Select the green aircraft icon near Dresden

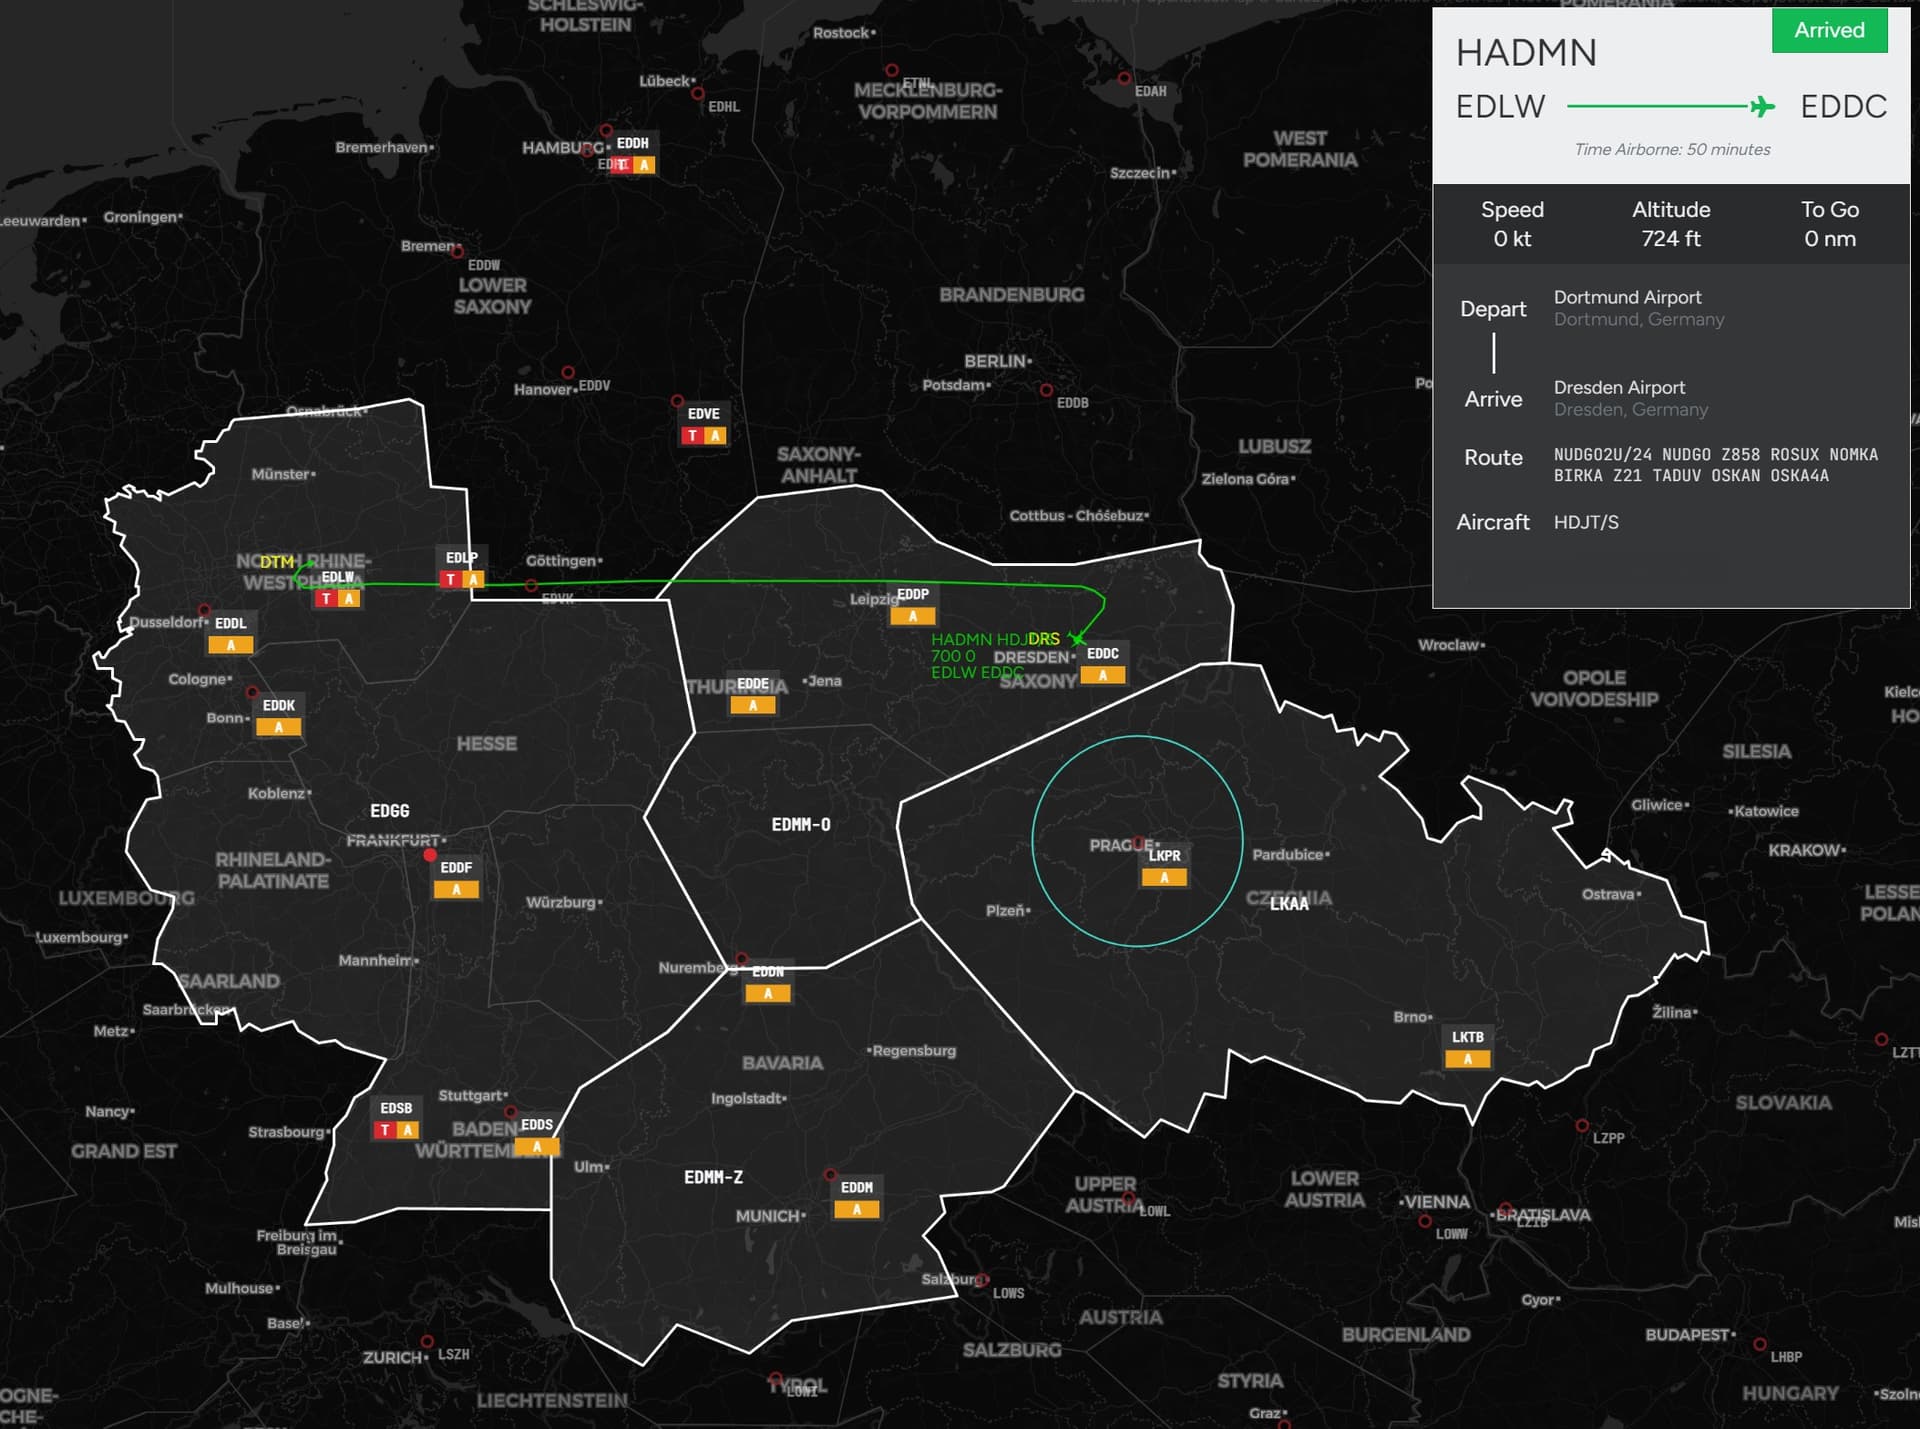[x=1077, y=638]
